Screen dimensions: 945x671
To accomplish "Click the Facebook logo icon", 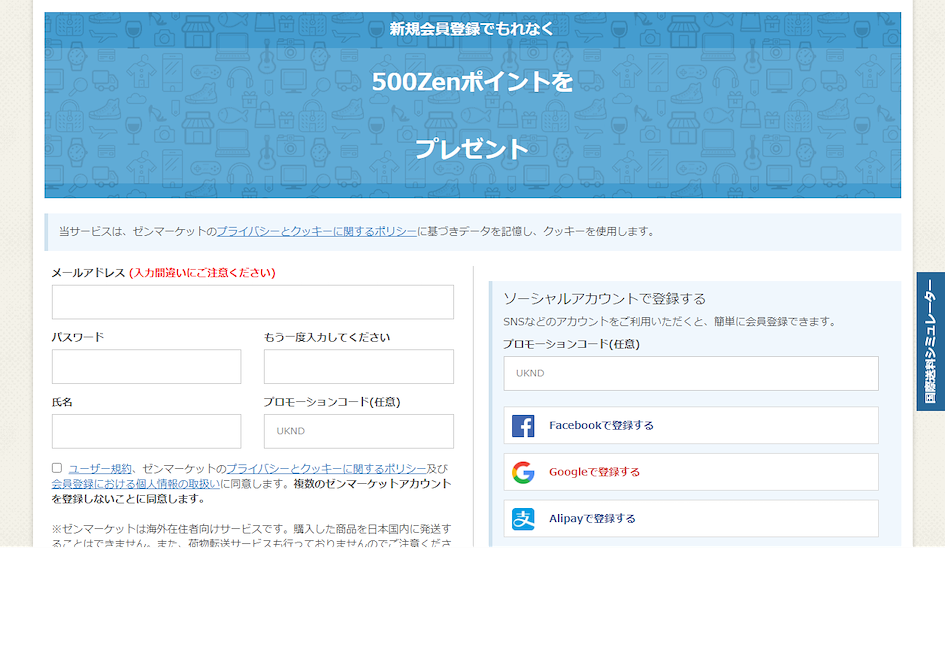I will [523, 426].
